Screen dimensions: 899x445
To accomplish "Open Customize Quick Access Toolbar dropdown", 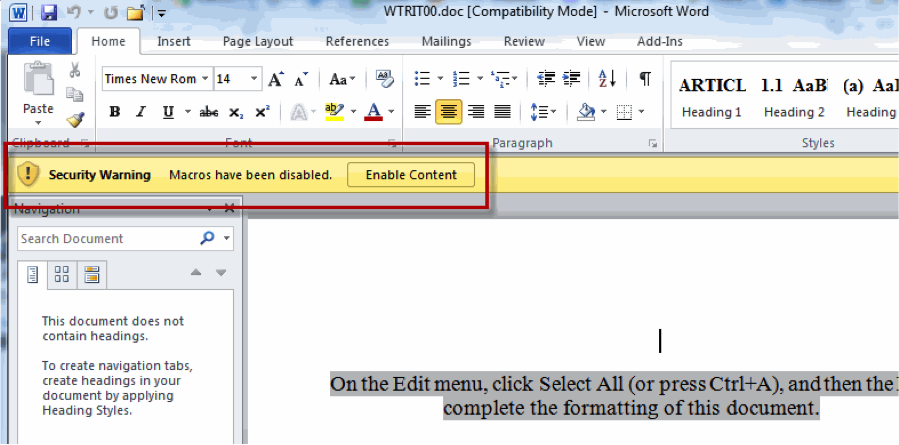I will click(x=162, y=13).
